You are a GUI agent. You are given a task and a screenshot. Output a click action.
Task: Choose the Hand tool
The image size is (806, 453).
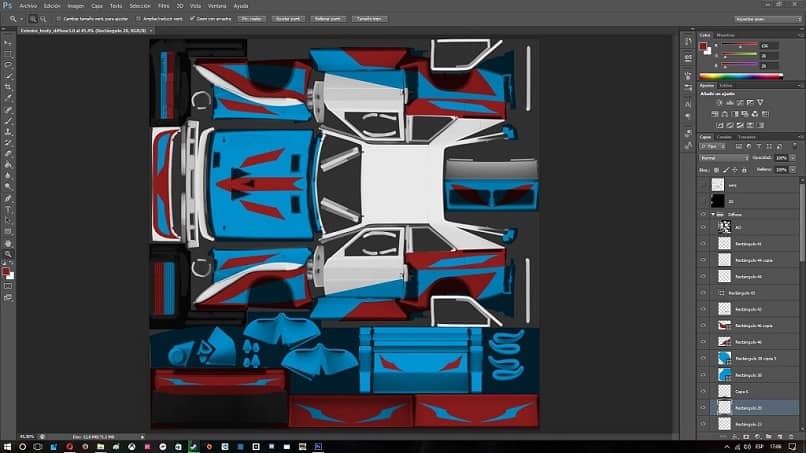coord(8,242)
